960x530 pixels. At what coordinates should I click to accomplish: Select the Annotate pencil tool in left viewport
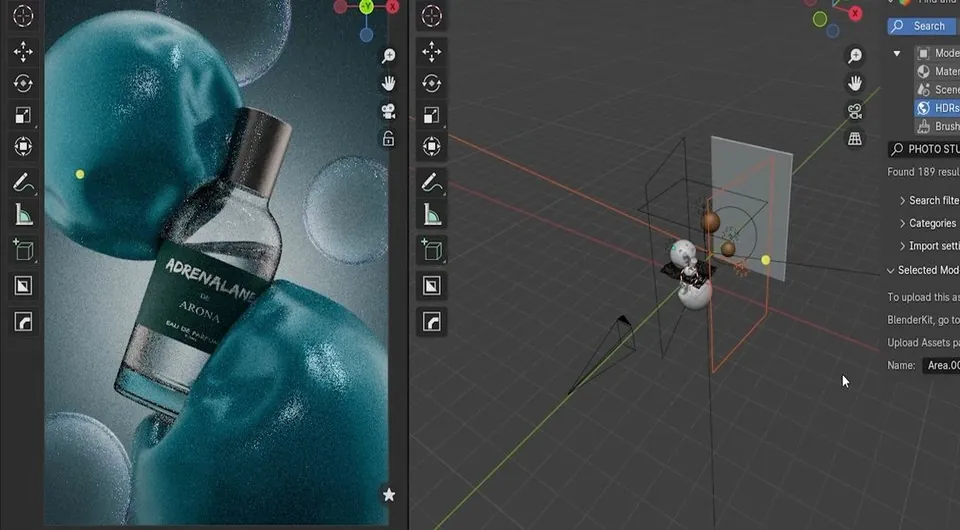(x=23, y=182)
